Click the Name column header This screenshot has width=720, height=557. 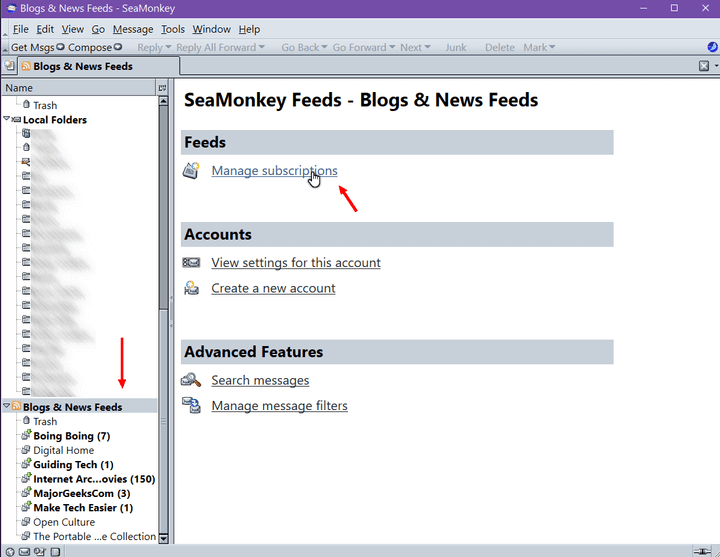coord(79,88)
